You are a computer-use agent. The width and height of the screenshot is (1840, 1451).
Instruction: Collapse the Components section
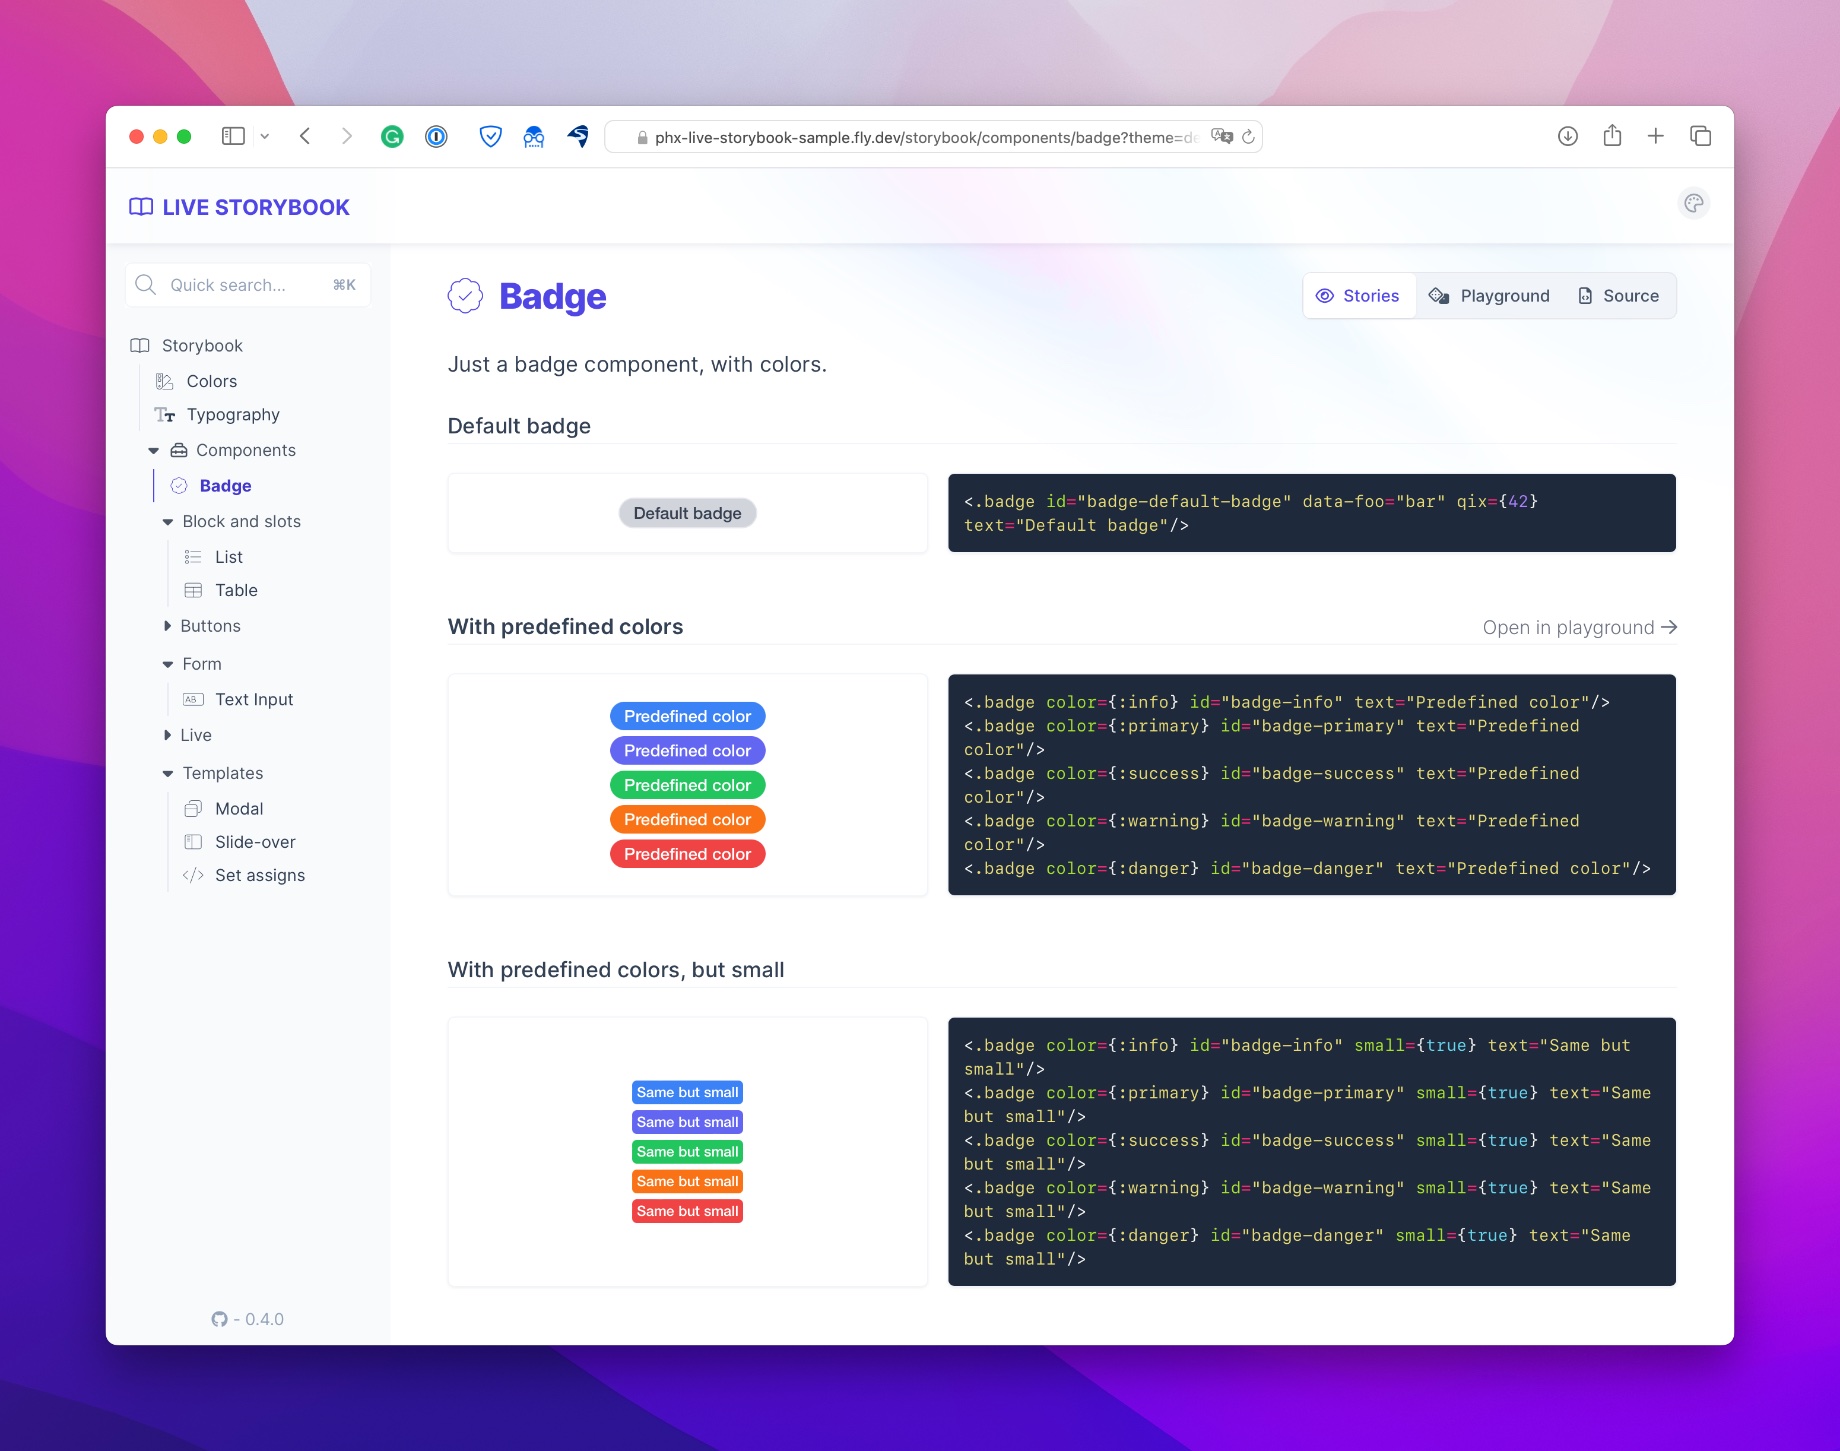click(x=154, y=450)
